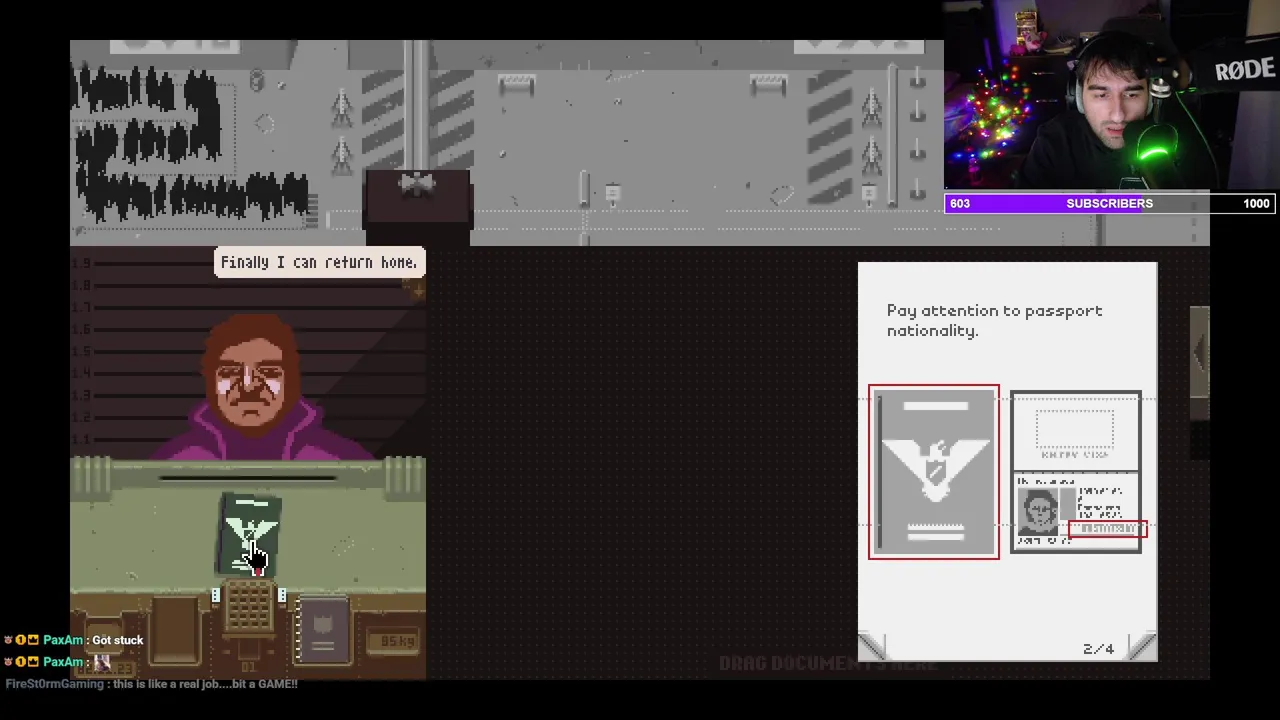Click the 1000 subscriber goal number
This screenshot has width=1280, height=720.
pyautogui.click(x=1256, y=203)
